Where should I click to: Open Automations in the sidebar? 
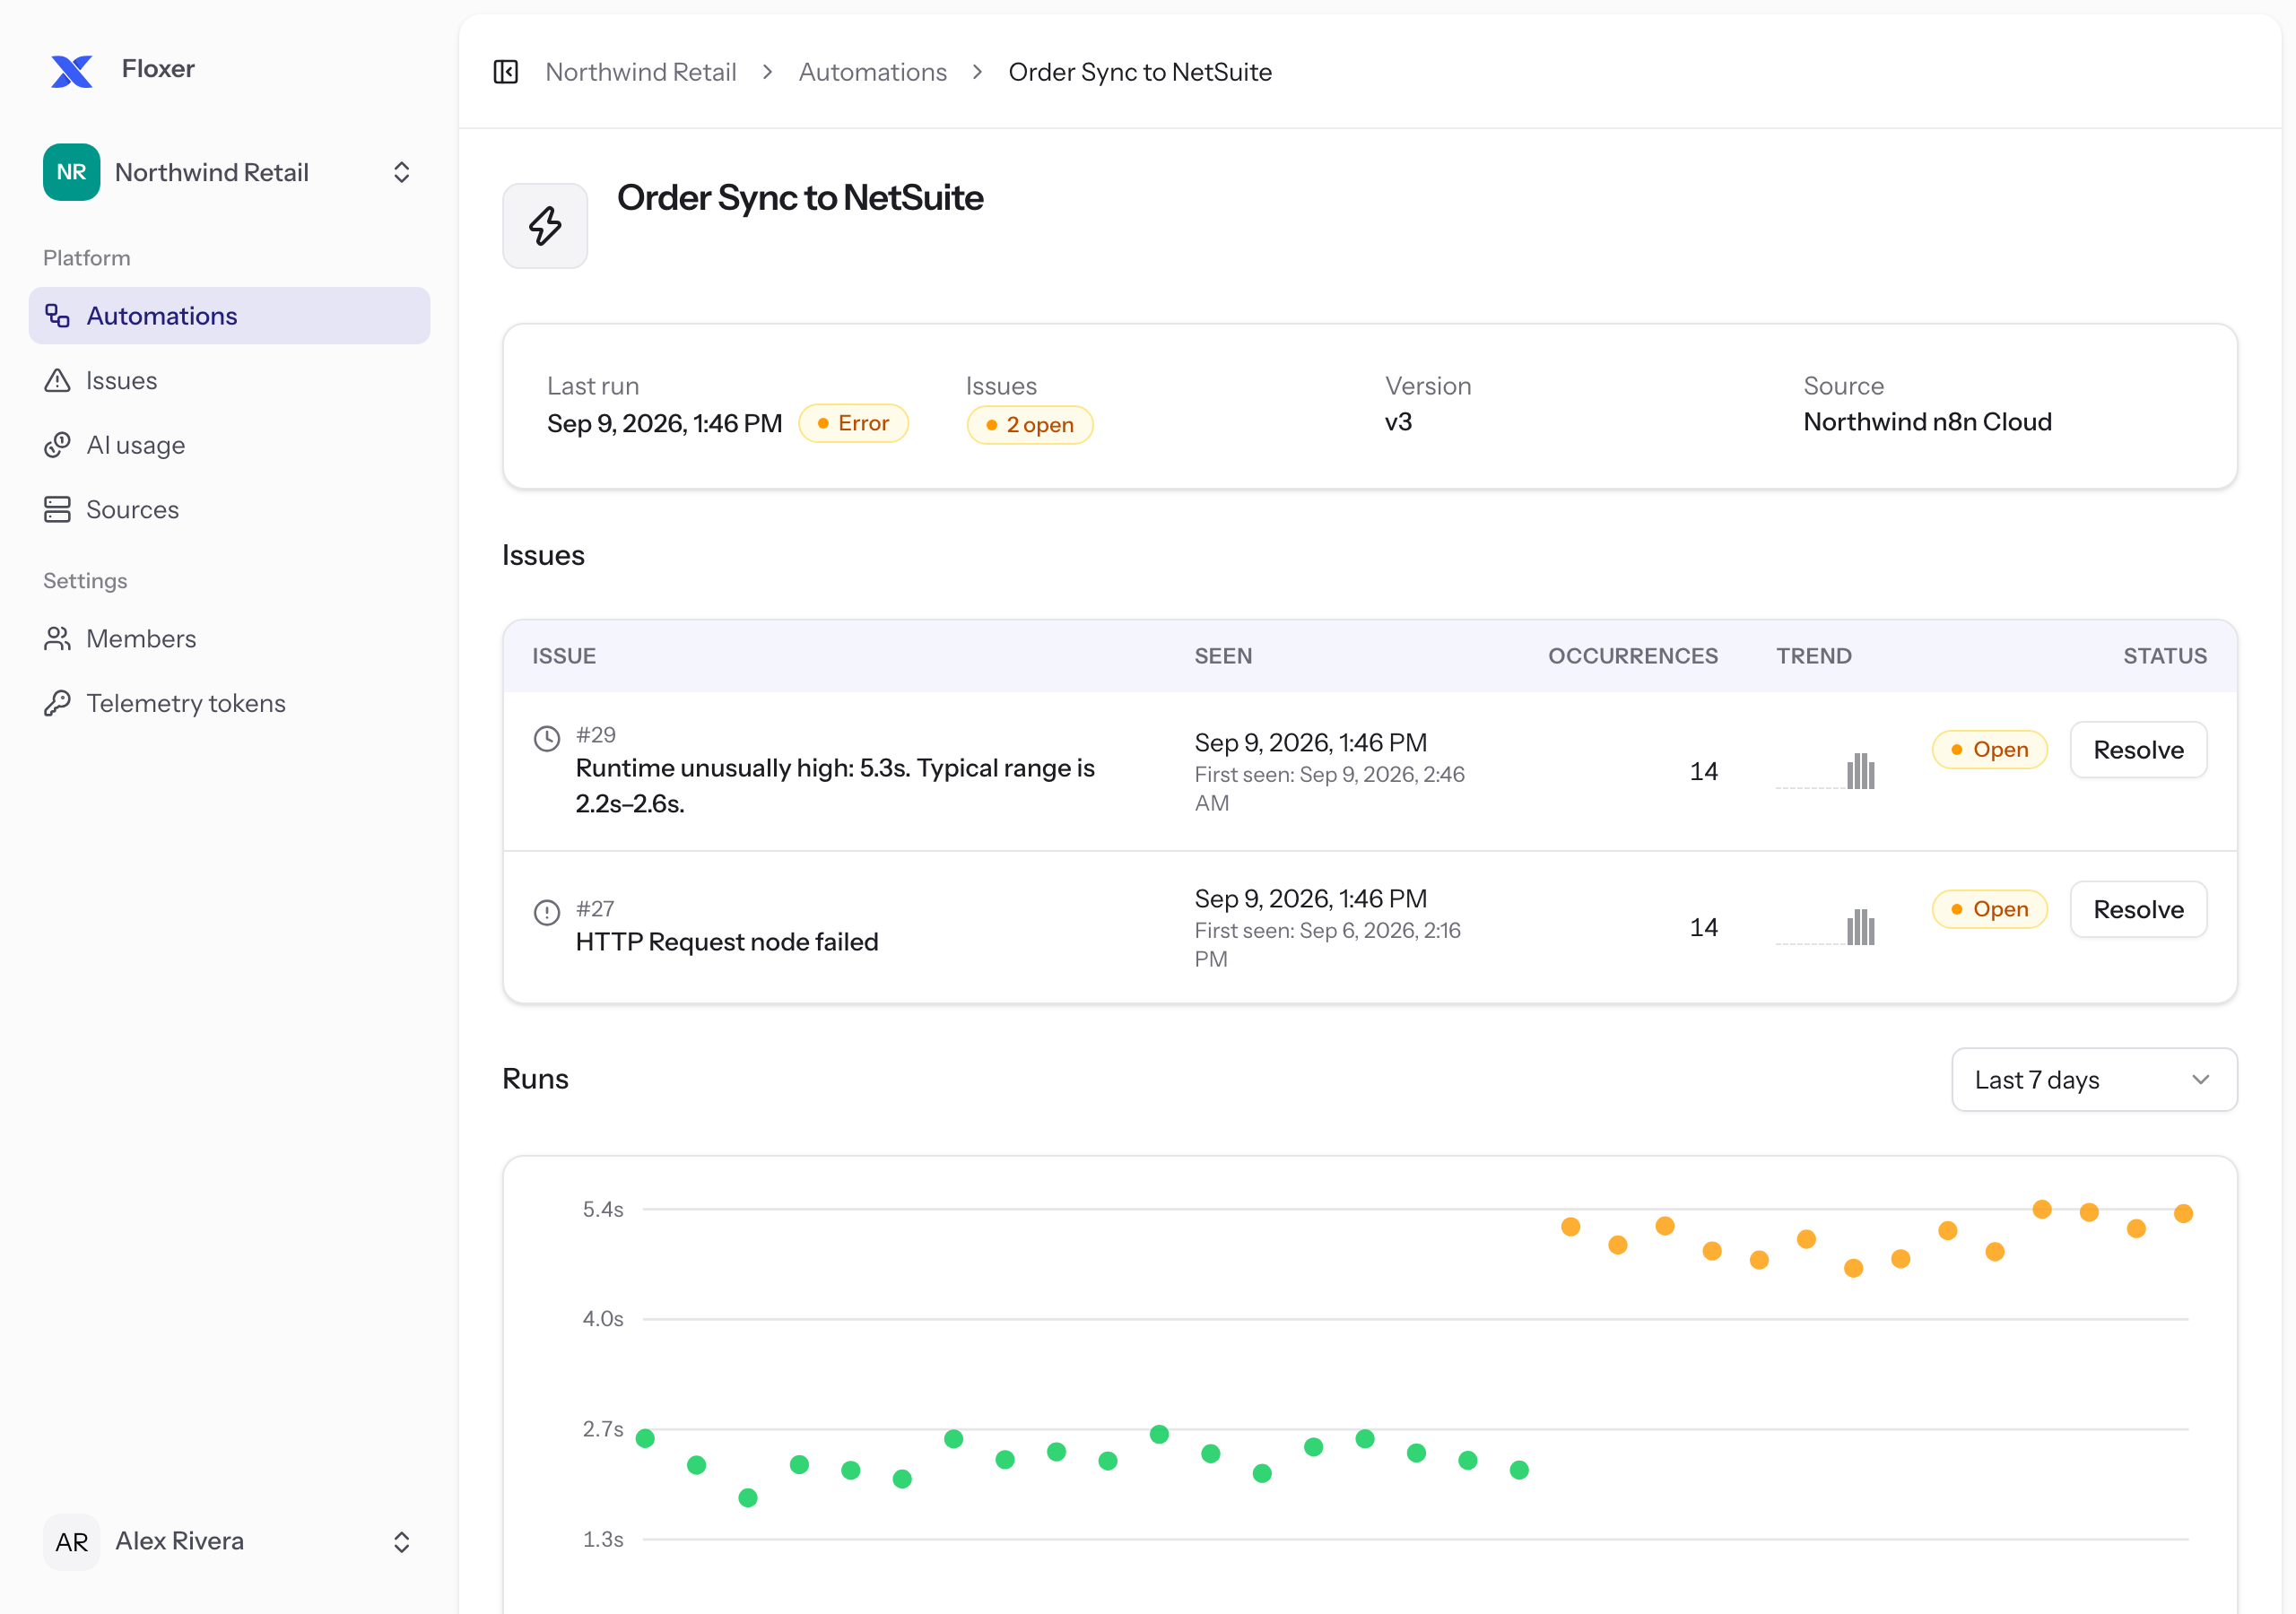[x=230, y=316]
